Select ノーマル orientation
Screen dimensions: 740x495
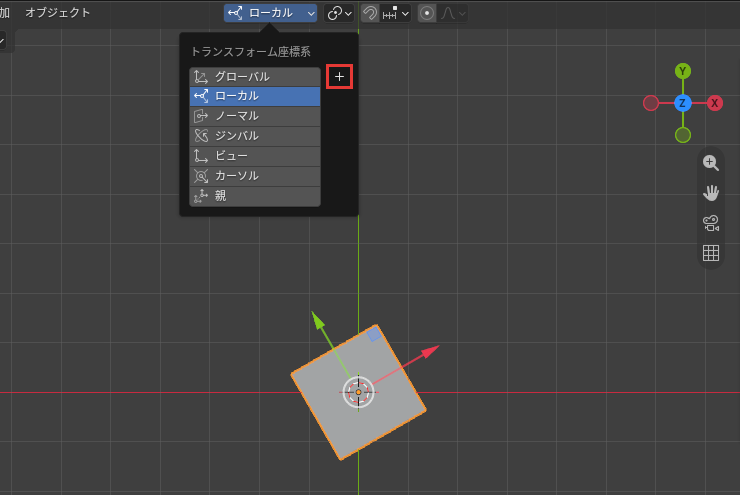tap(255, 116)
